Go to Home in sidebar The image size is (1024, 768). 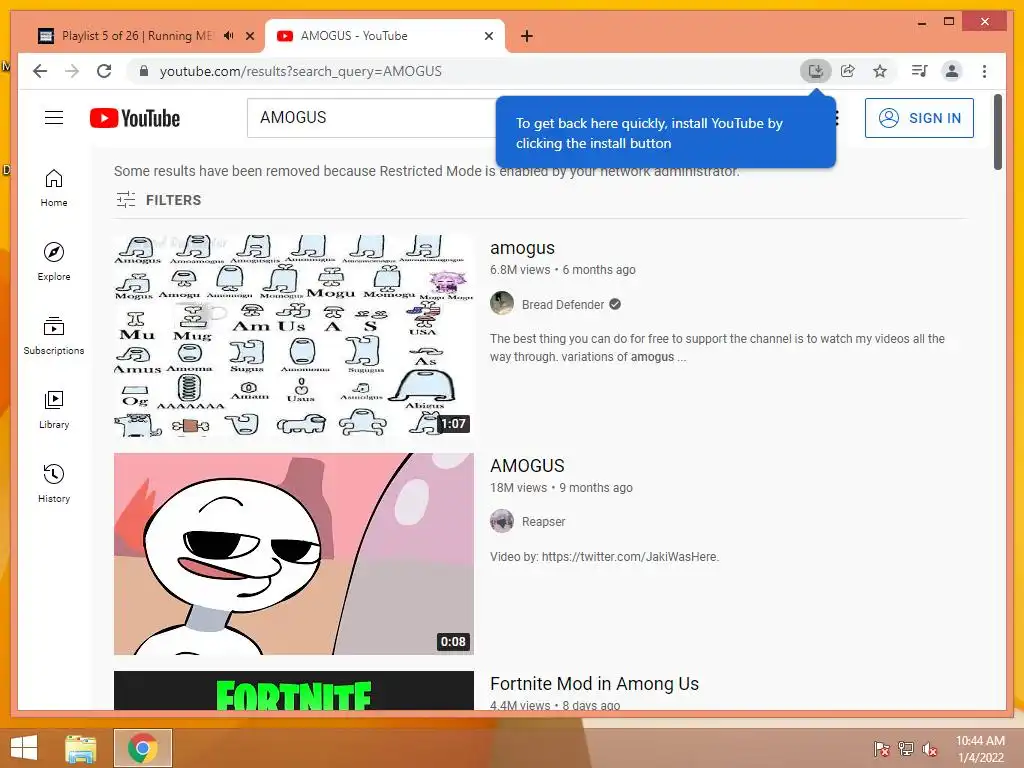pos(54,188)
